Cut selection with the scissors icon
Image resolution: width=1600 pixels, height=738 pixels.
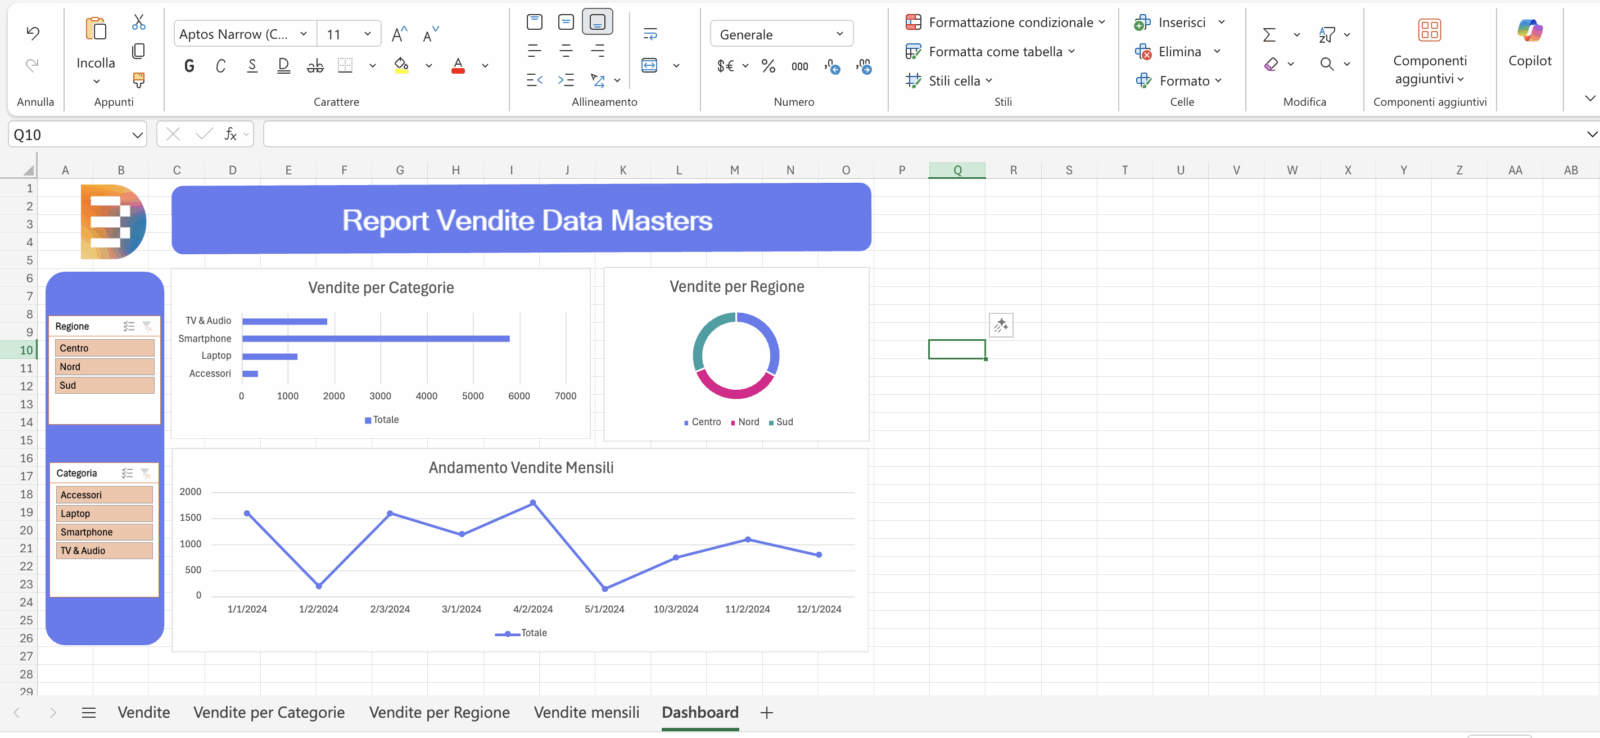click(x=138, y=22)
